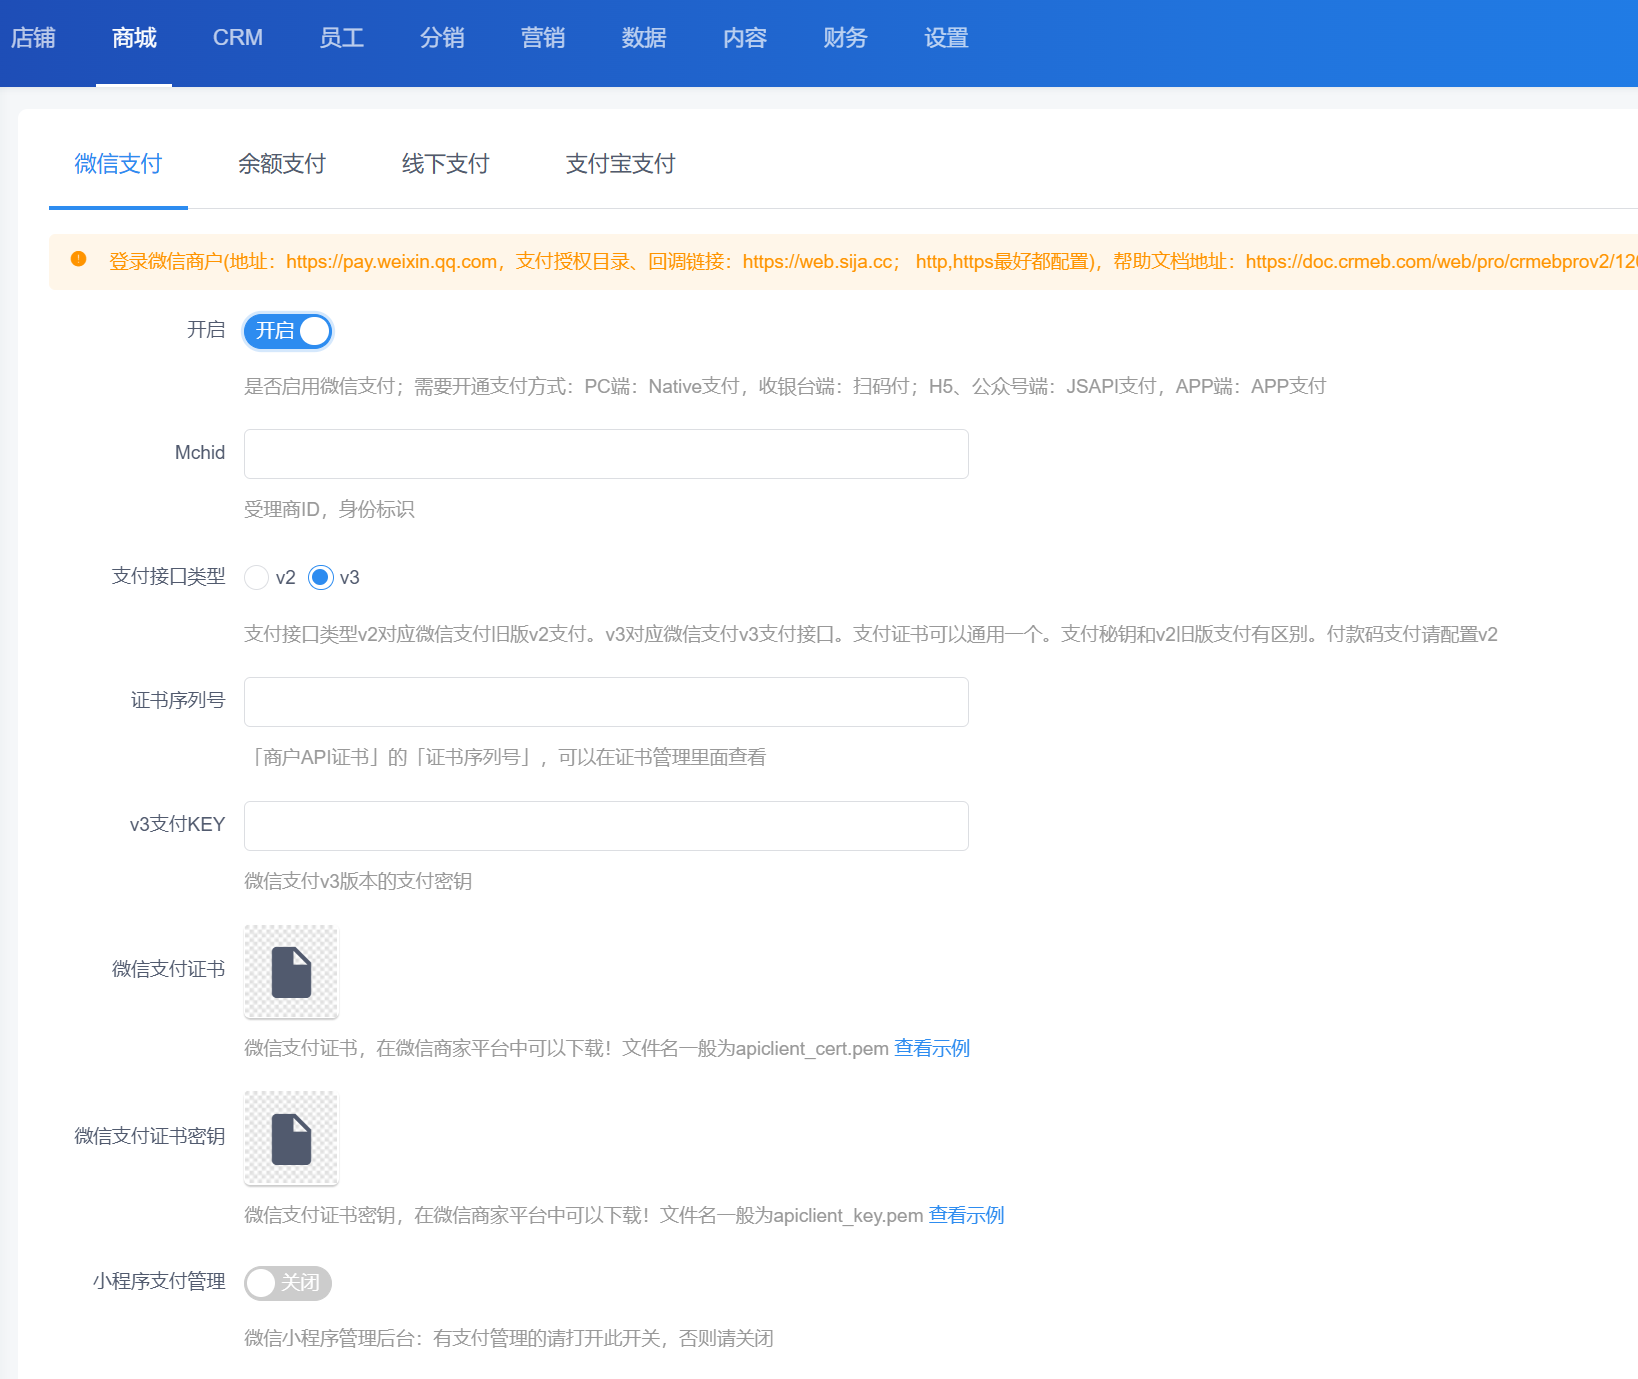
Task: Click the certificate key file upload icon
Action: (x=291, y=1139)
